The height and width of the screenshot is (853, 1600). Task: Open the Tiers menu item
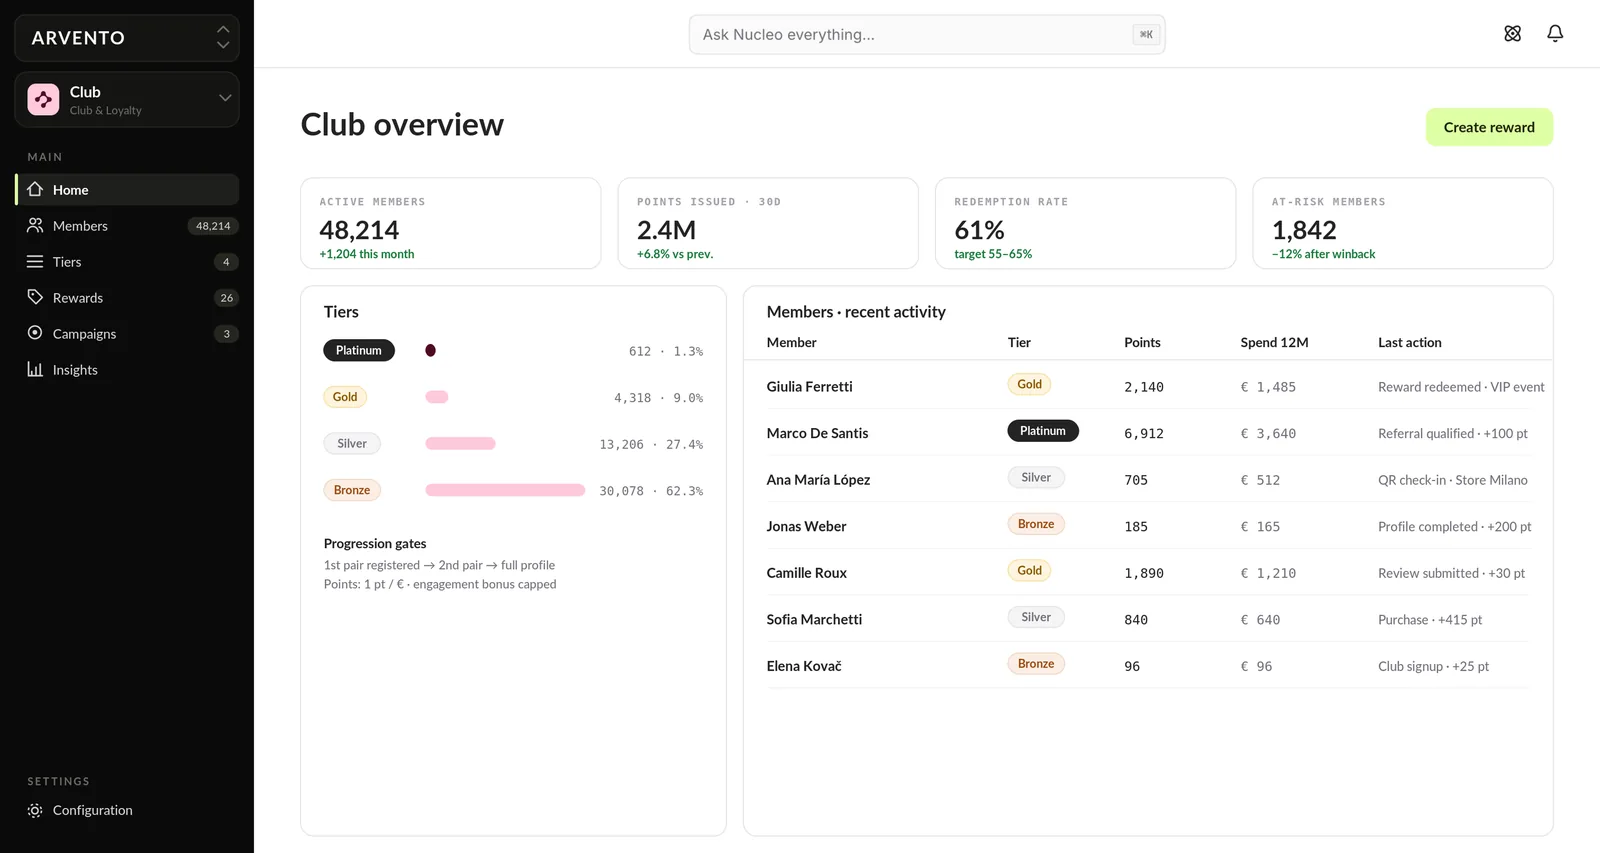127,261
